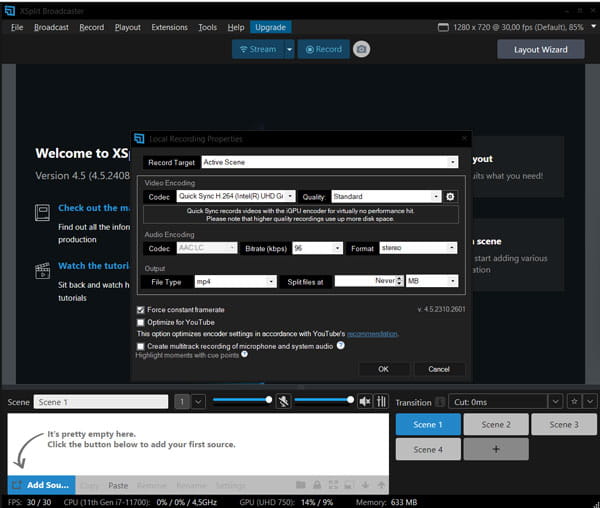Image resolution: width=600 pixels, height=508 pixels.
Task: Expand the resolution options arrow at top right
Action: click(593, 27)
